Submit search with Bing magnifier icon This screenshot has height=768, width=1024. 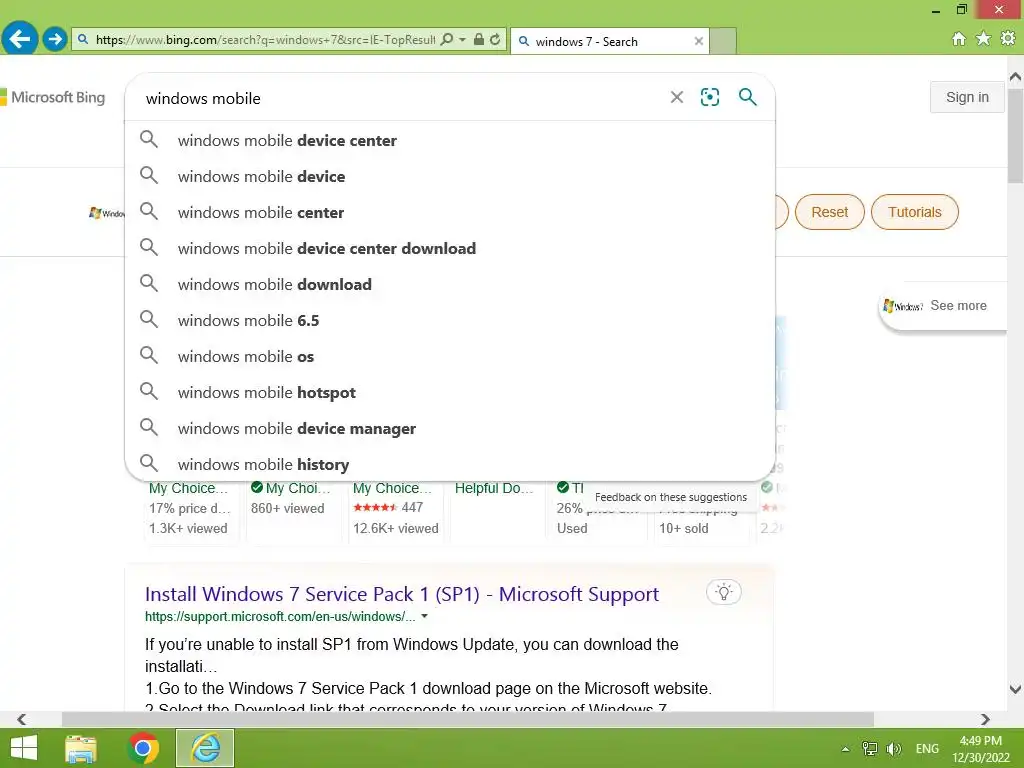[748, 97]
